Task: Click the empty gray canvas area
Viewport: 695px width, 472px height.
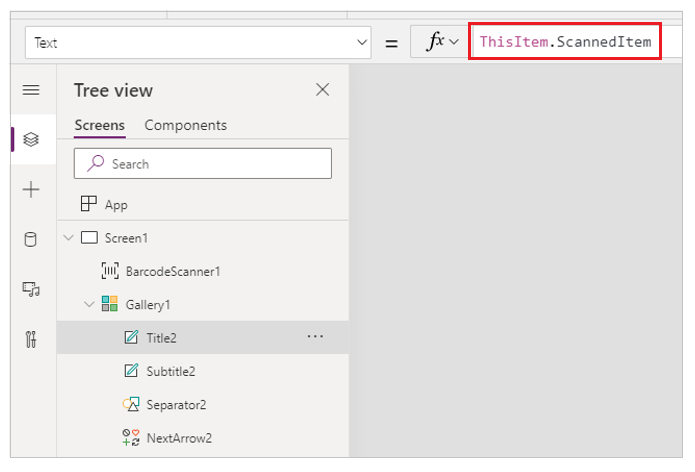Action: click(515, 261)
